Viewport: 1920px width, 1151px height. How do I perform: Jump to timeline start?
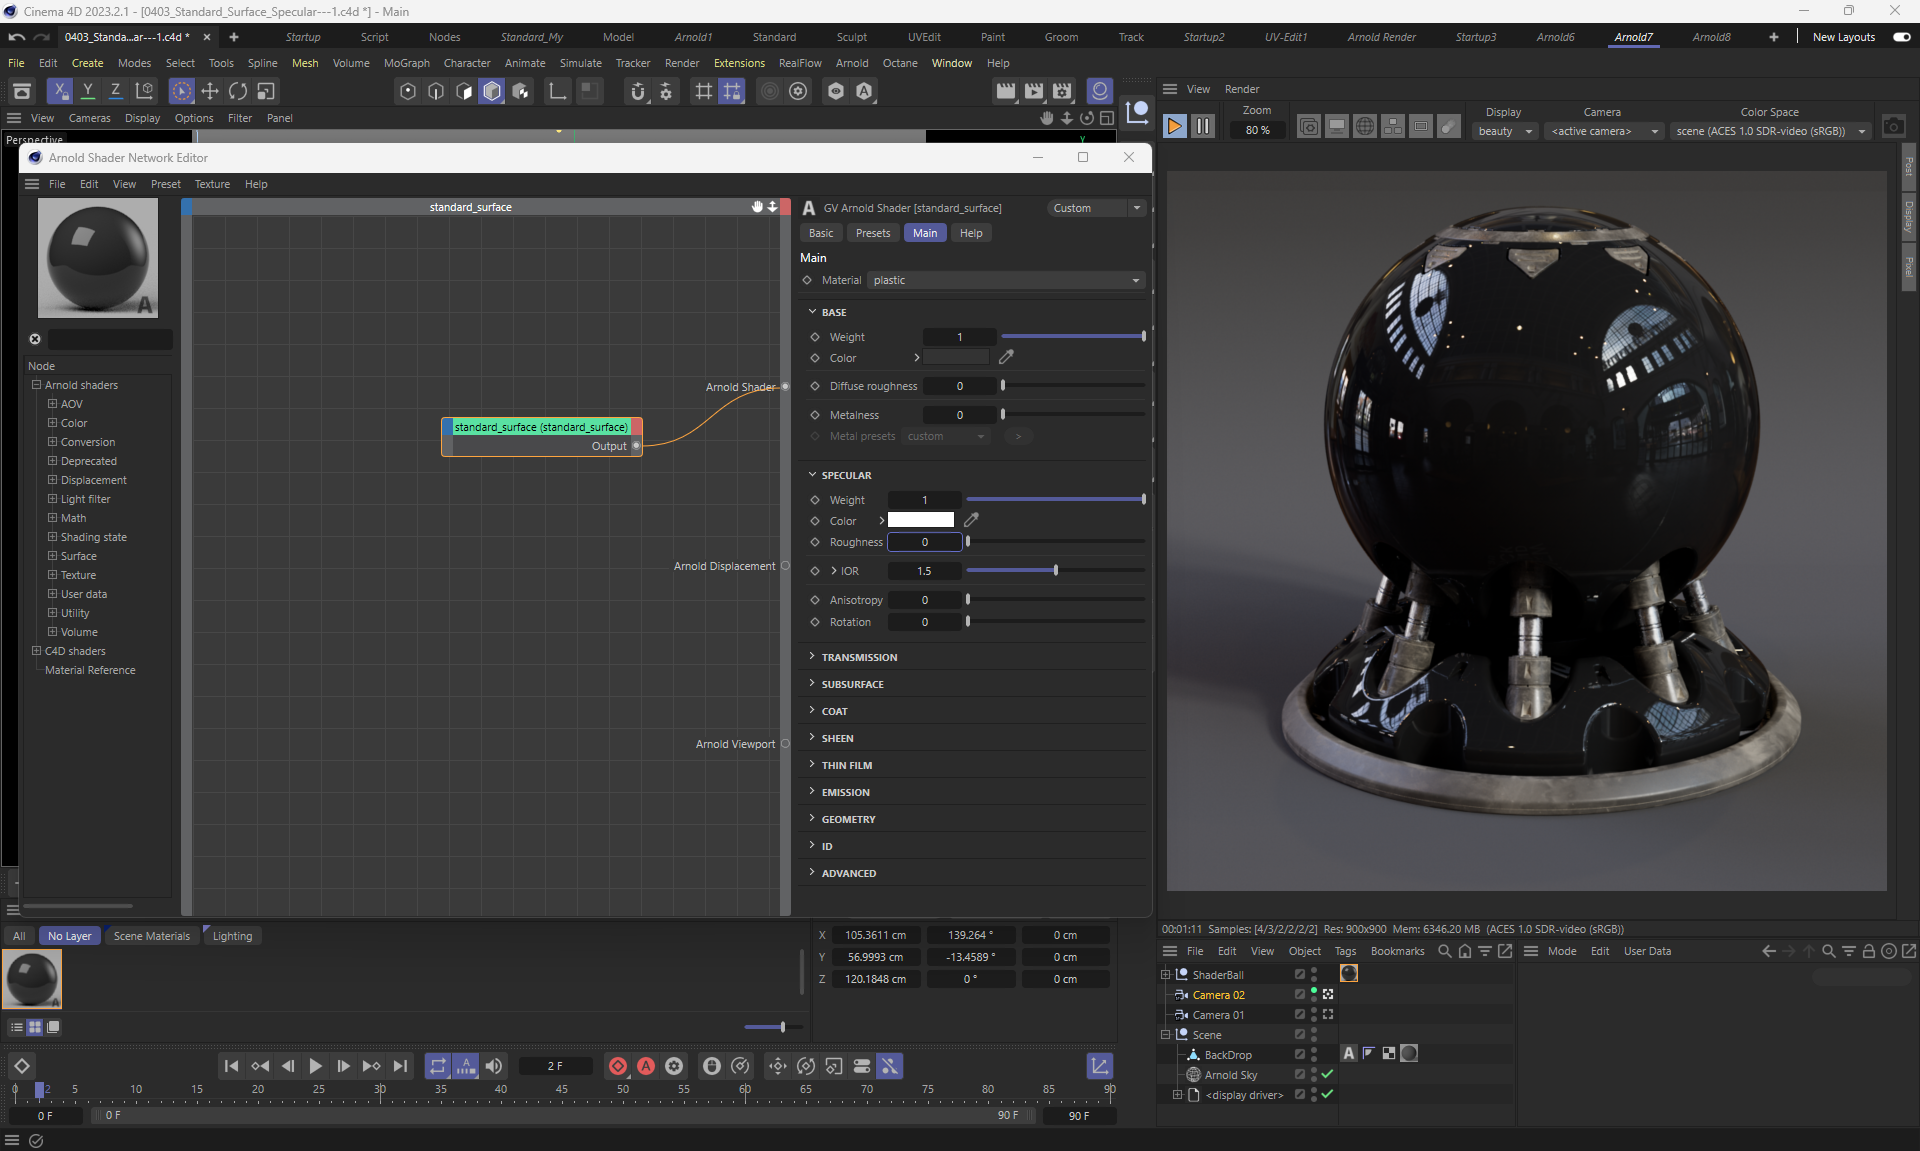[231, 1066]
